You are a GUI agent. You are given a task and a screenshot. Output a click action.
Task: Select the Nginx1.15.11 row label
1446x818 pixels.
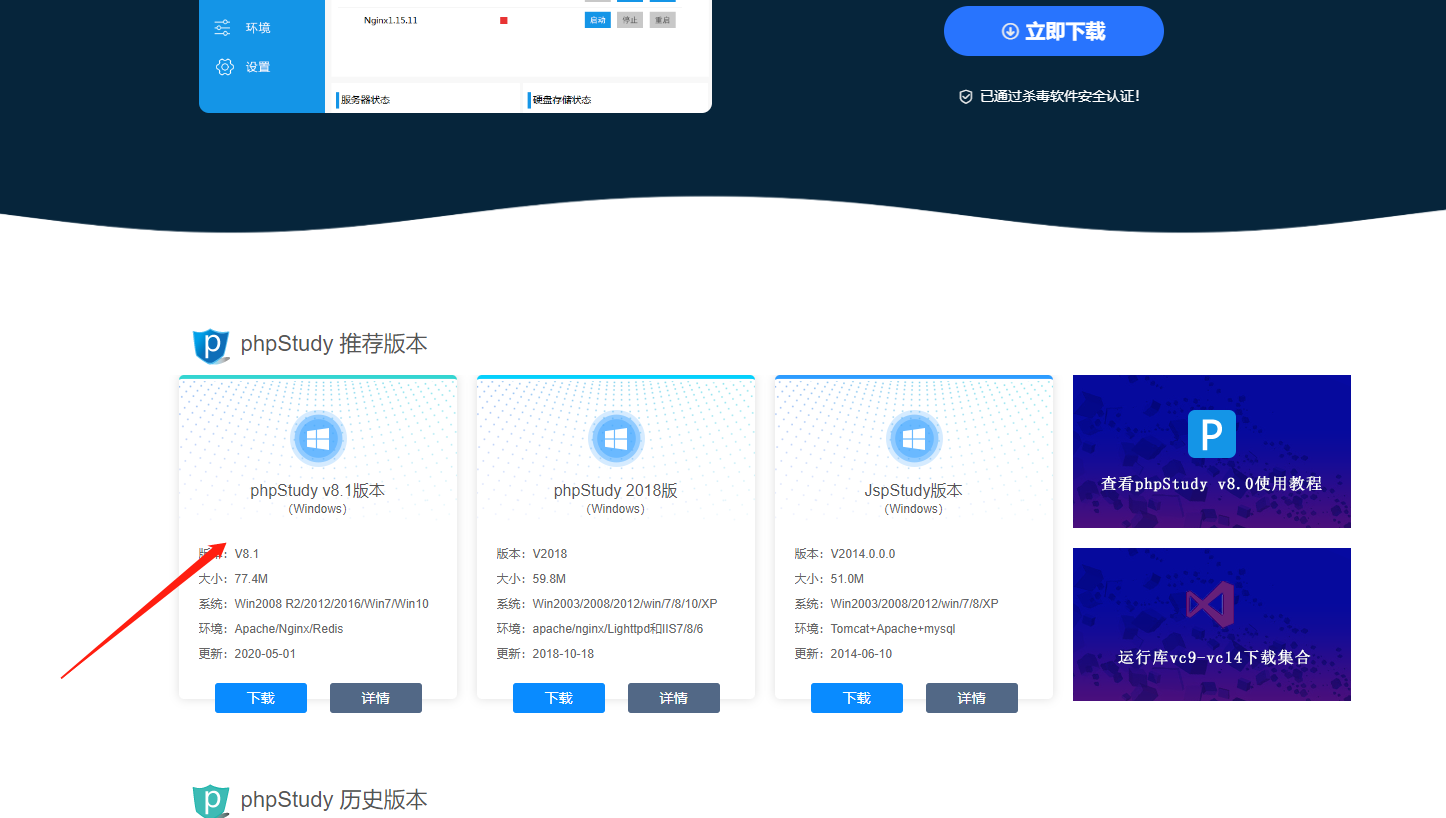[391, 20]
